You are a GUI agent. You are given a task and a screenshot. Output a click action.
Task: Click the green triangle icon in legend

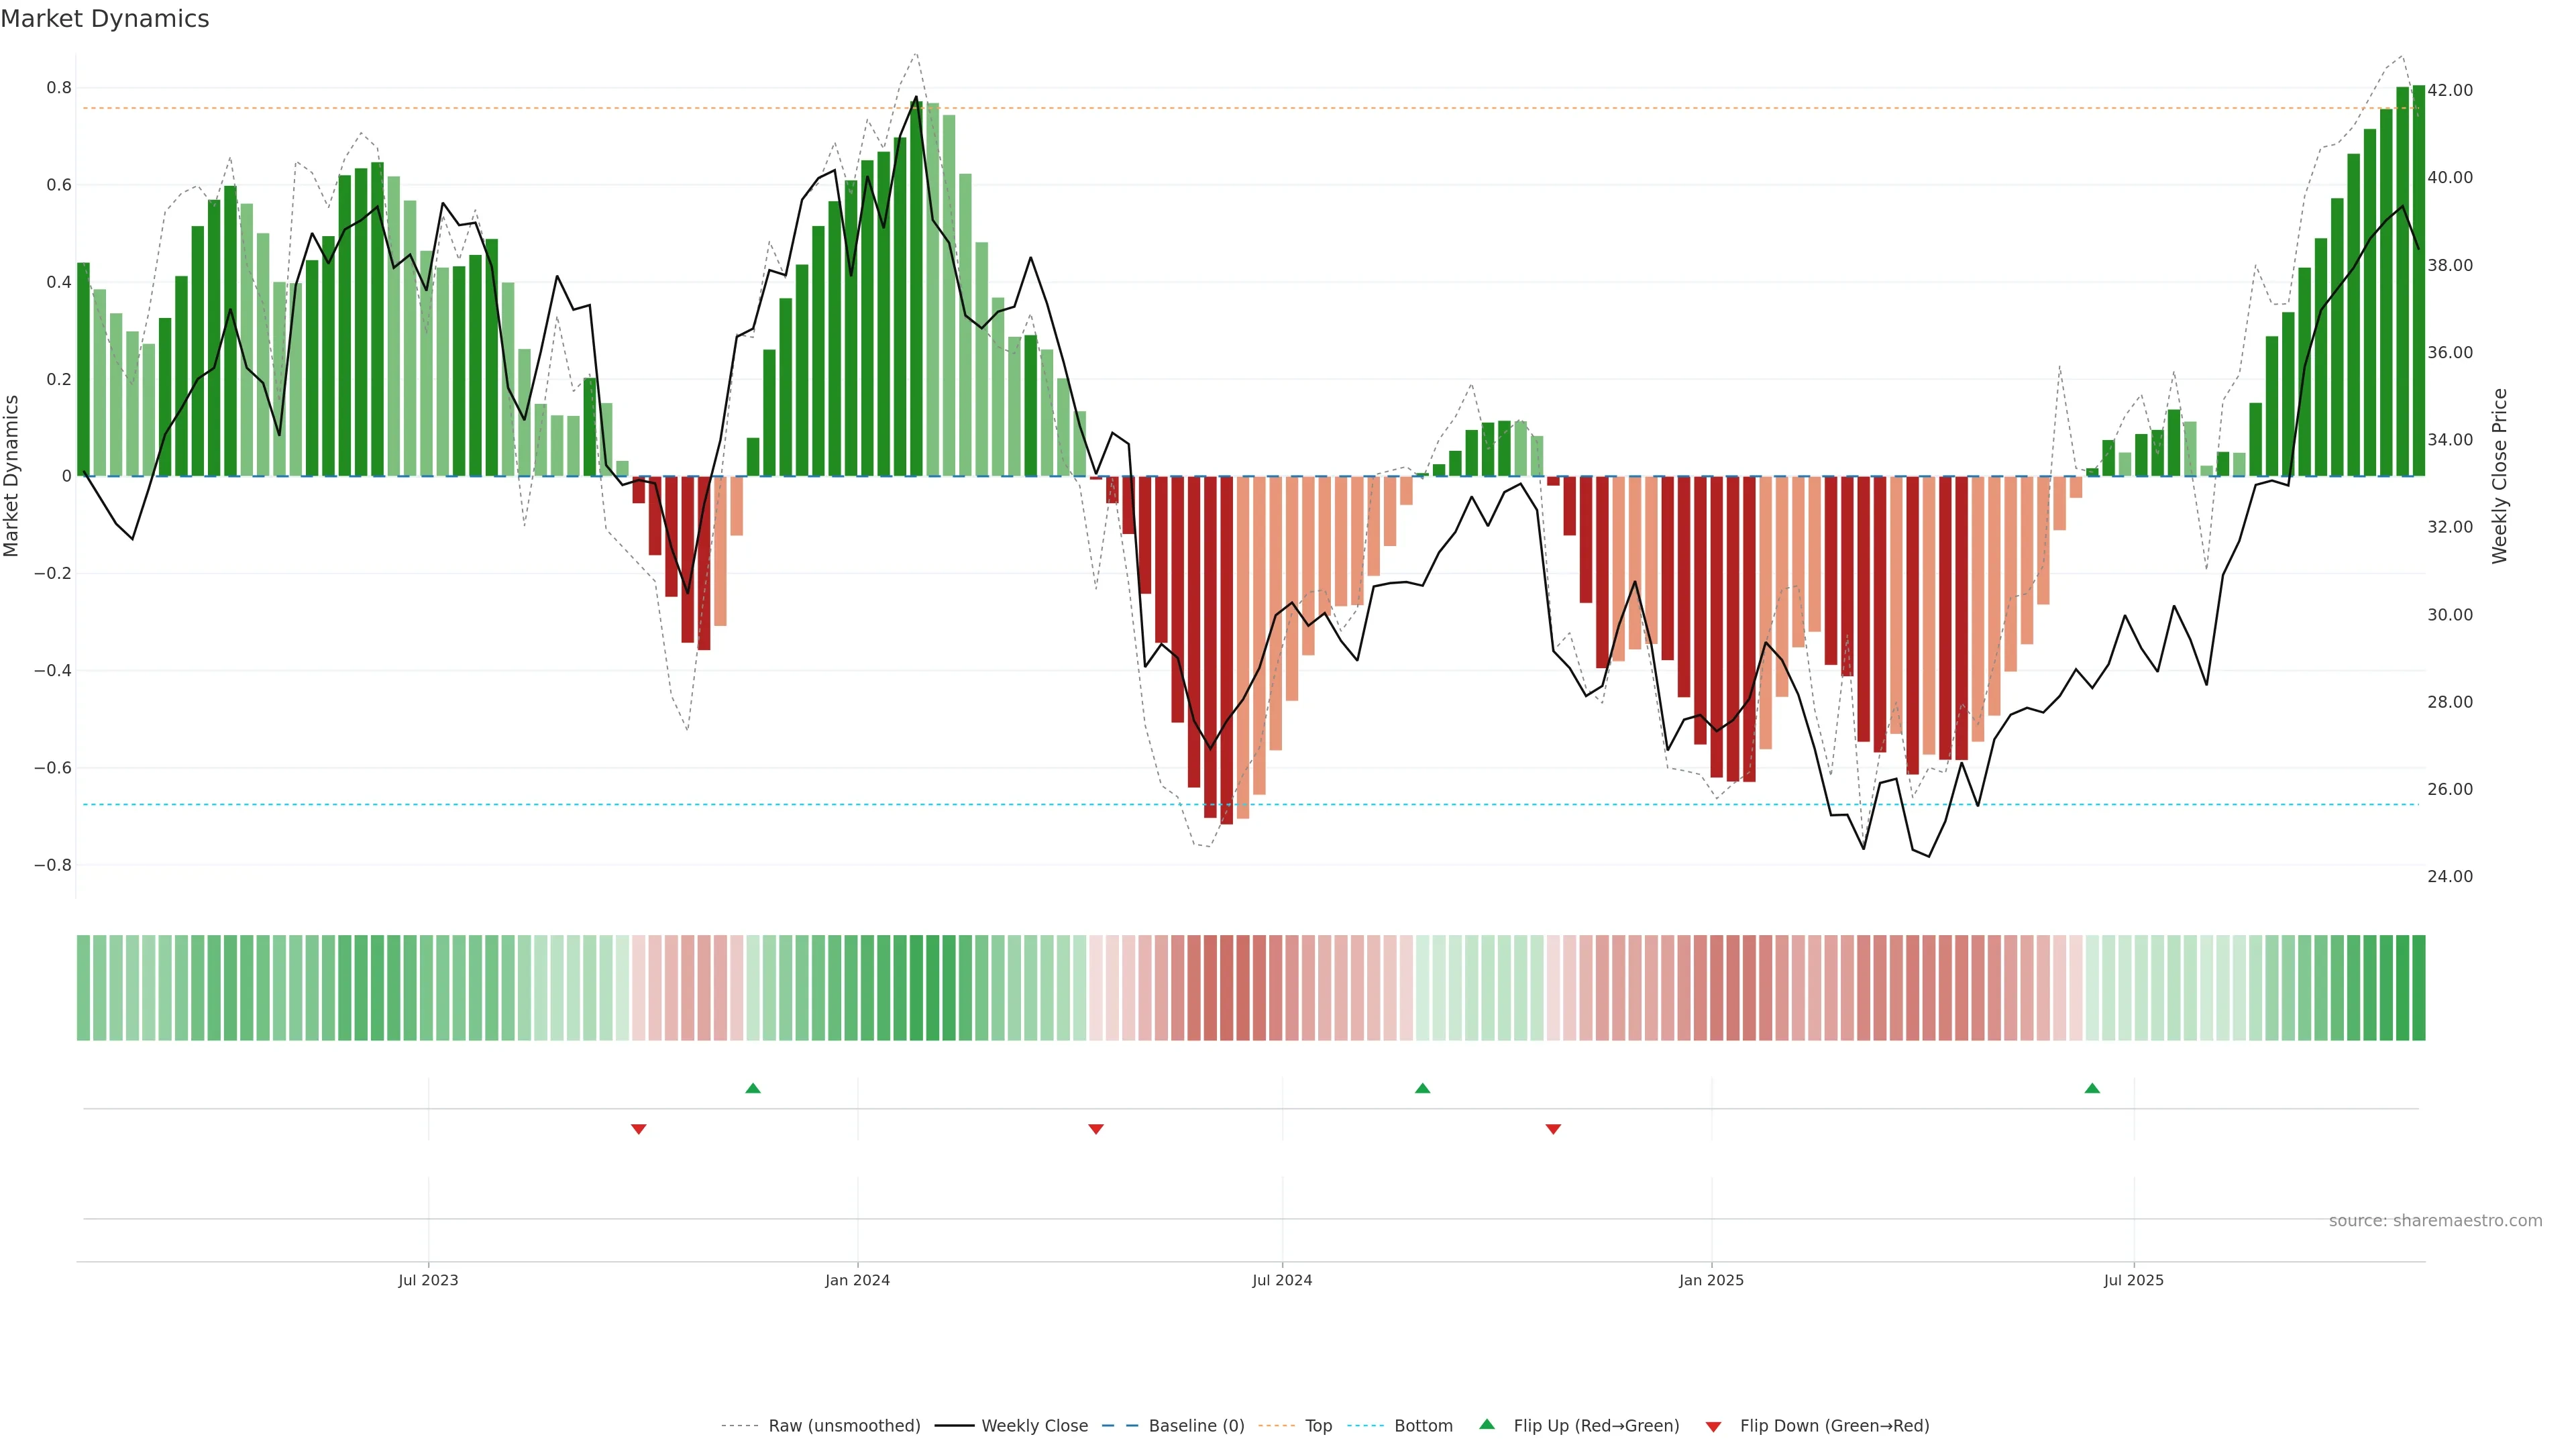[x=1487, y=1424]
